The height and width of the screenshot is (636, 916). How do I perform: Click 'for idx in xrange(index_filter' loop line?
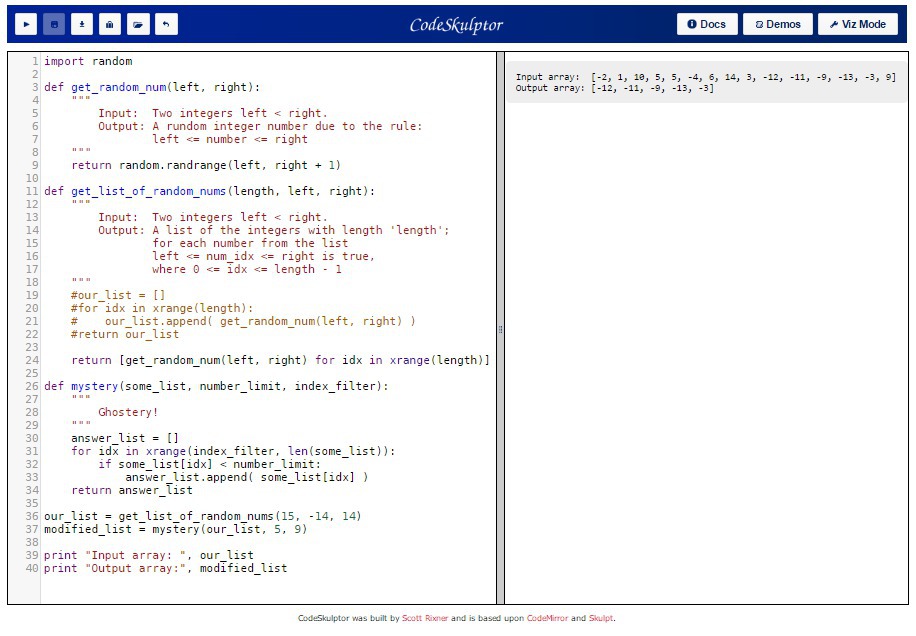coord(233,451)
